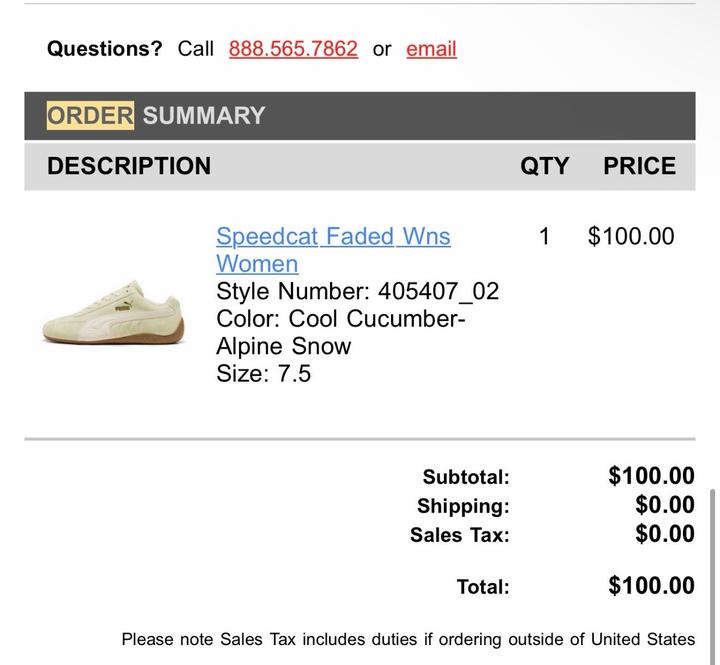Click the item quantity value 1
Image resolution: width=720 pixels, height=665 pixels.
click(x=544, y=237)
